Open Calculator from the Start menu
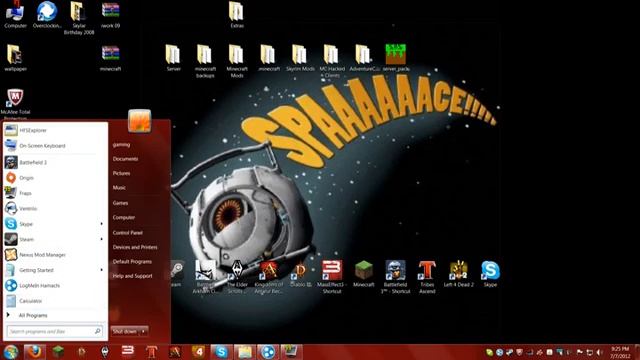This screenshot has height=360, width=640. [x=55, y=301]
